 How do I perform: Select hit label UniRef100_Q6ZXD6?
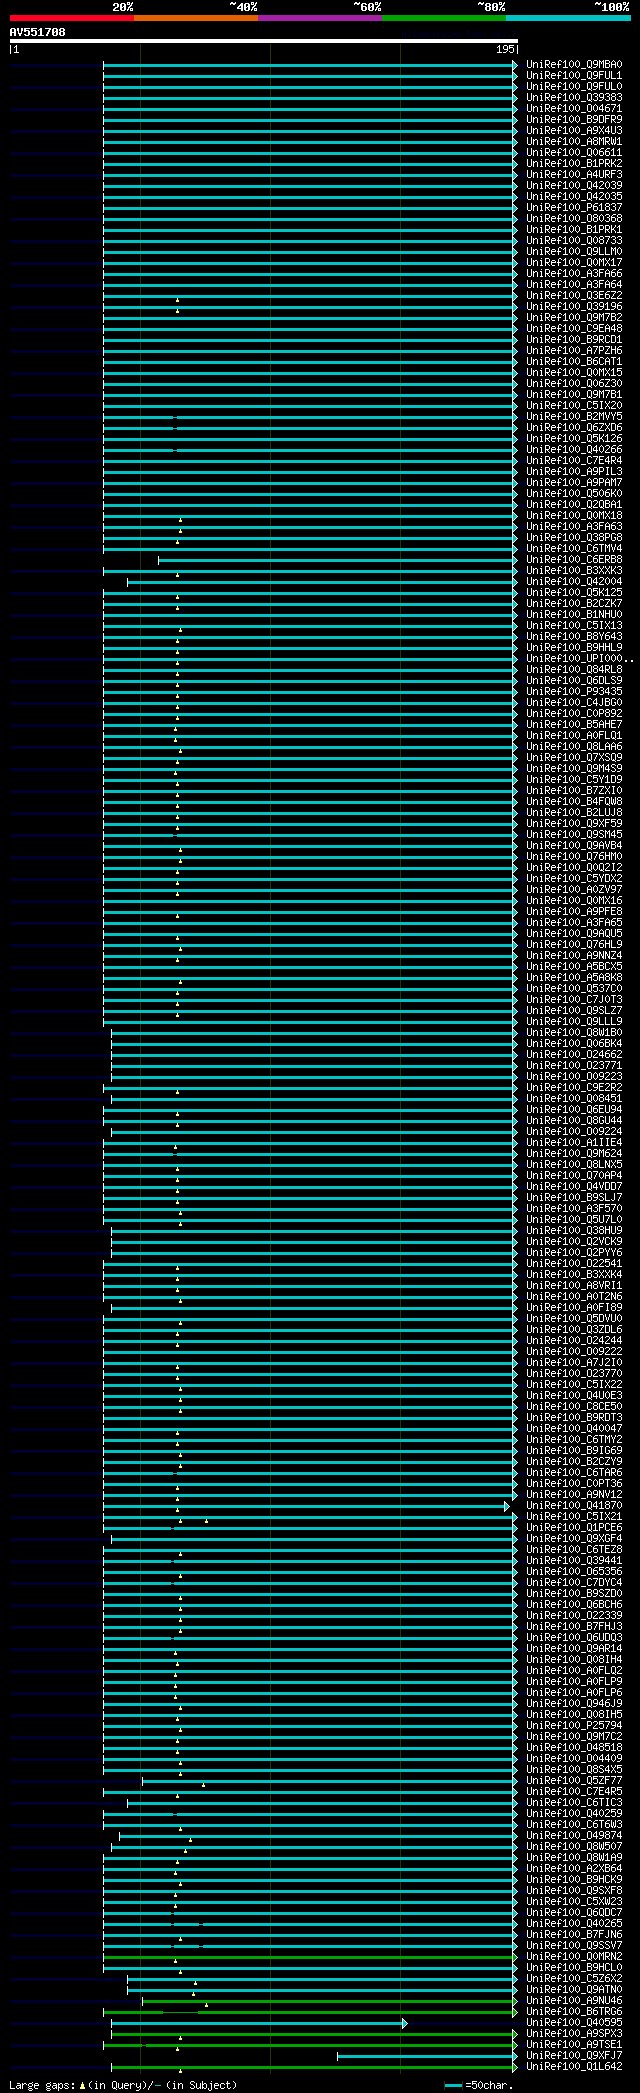pyautogui.click(x=574, y=427)
